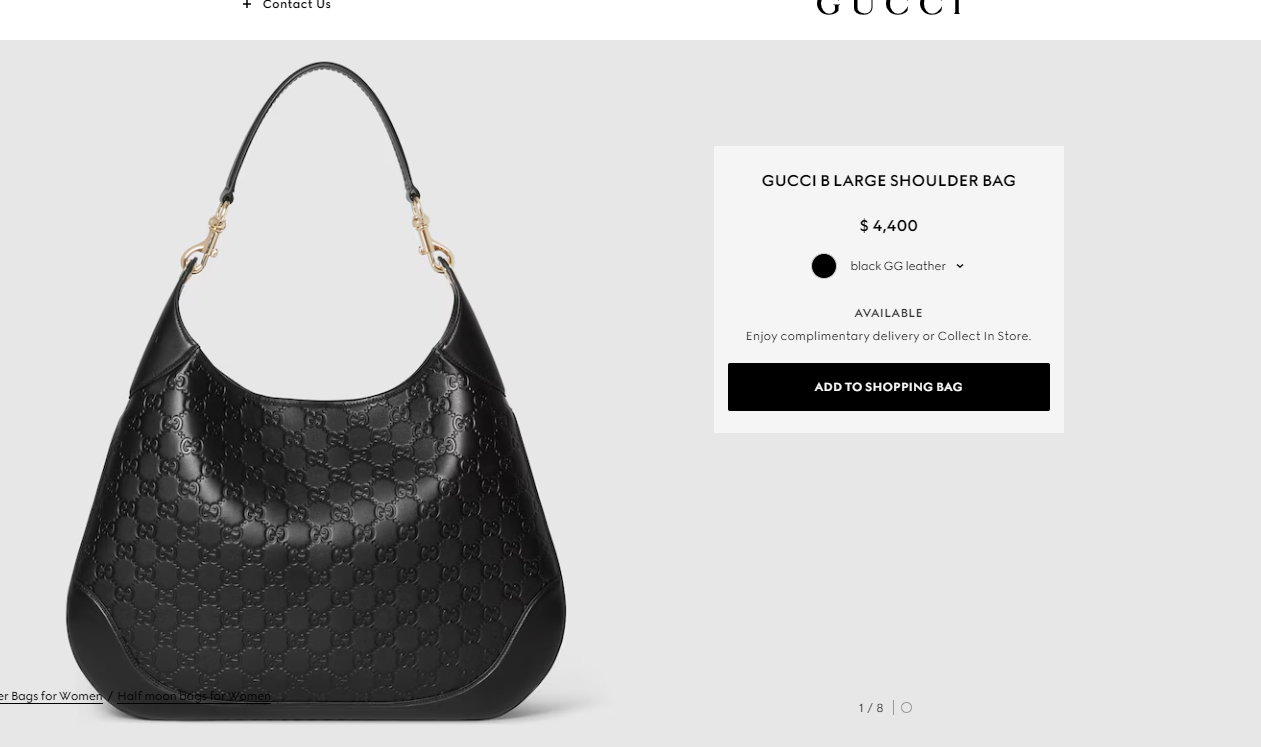
Task: Click the Gucci B Large Shoulder Bag title
Action: pyautogui.click(x=889, y=181)
